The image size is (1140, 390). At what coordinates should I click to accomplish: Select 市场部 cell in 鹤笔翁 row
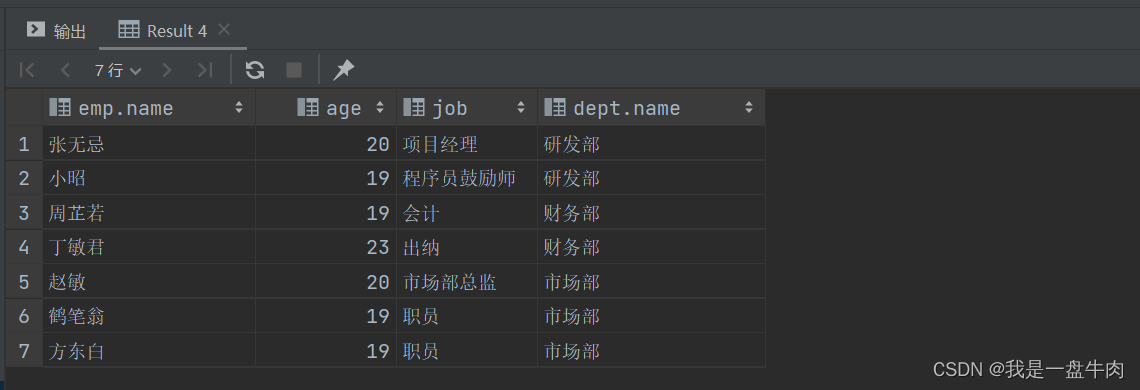pos(651,317)
